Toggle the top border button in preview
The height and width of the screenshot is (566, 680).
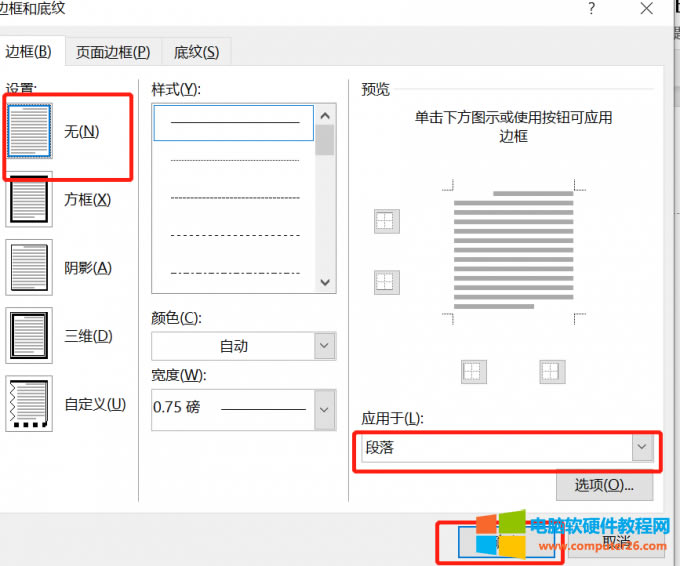[386, 221]
